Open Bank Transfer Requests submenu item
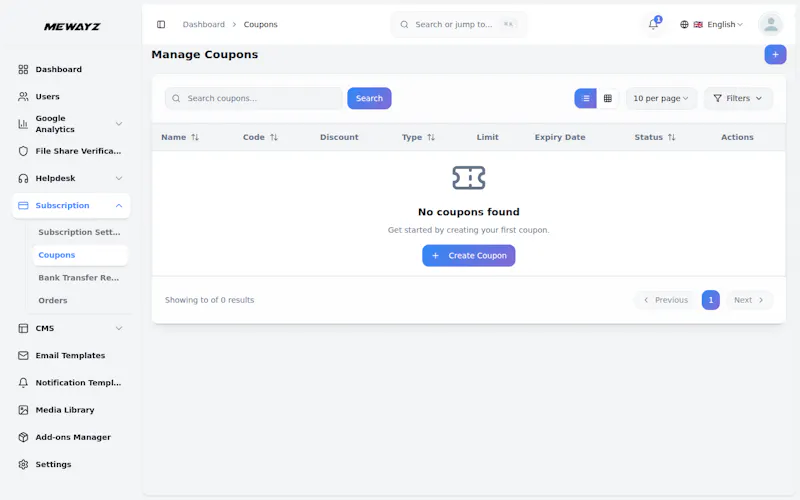 coord(79,278)
